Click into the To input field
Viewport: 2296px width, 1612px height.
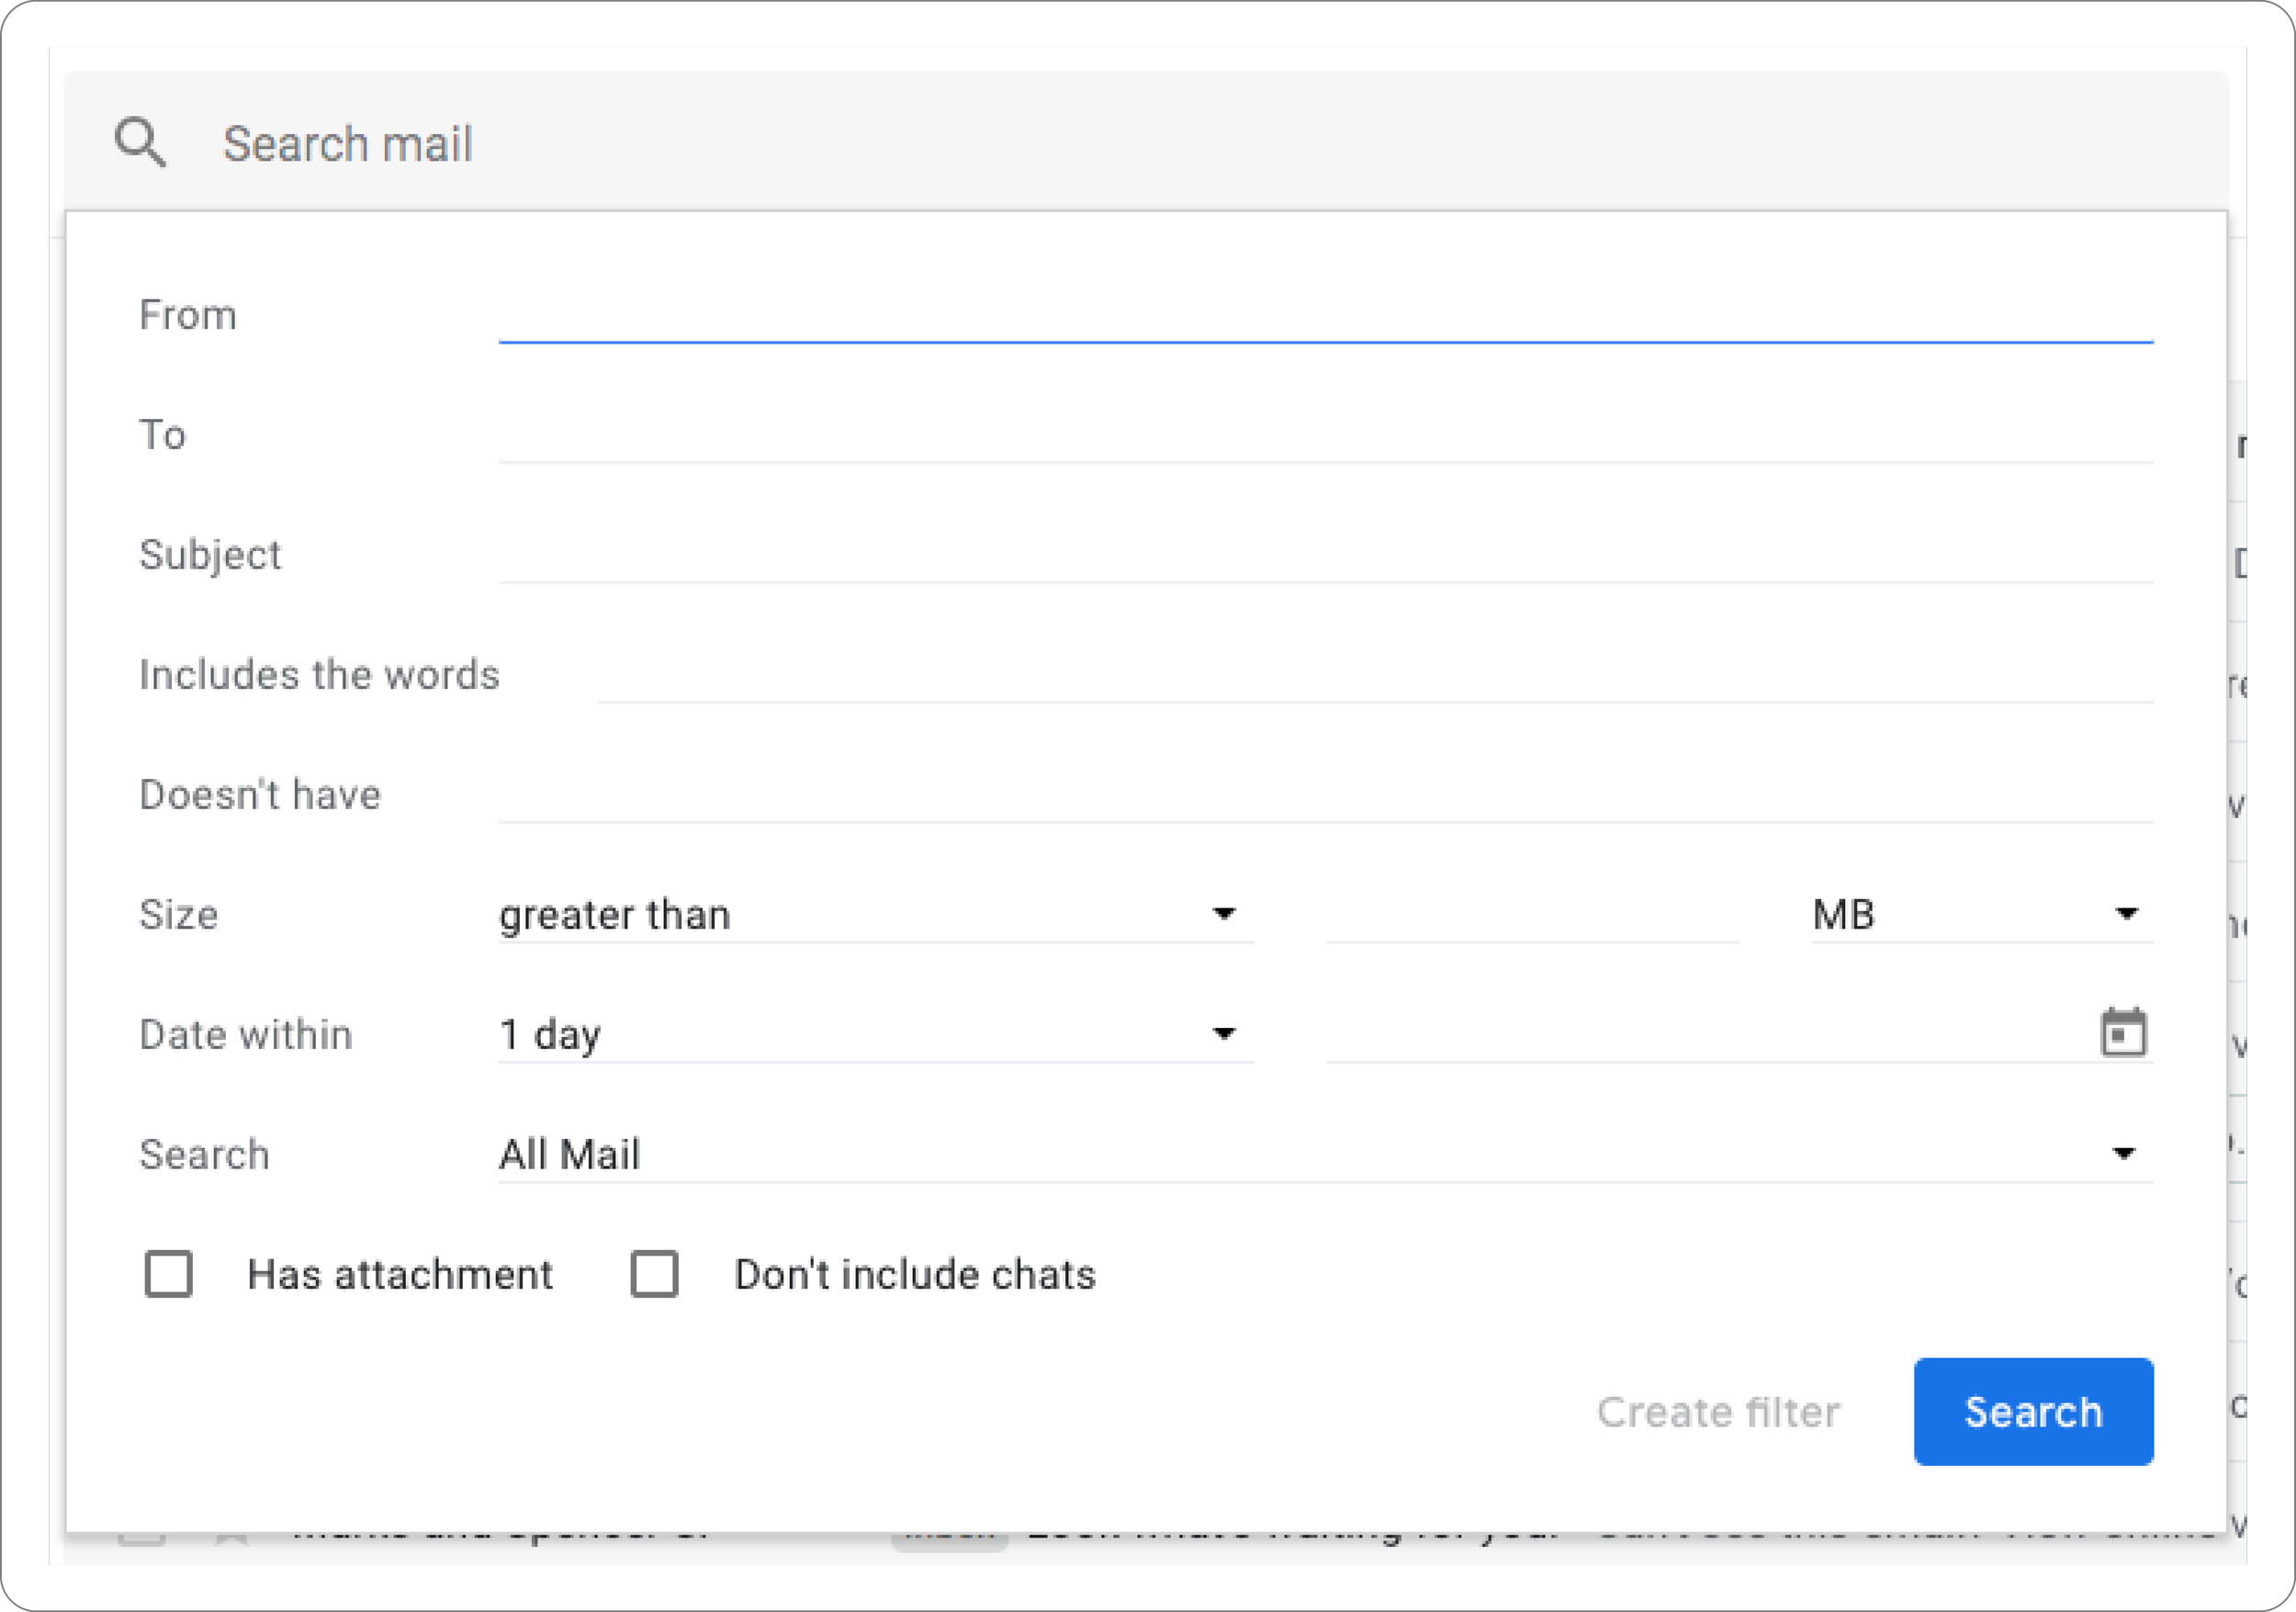(x=1325, y=437)
